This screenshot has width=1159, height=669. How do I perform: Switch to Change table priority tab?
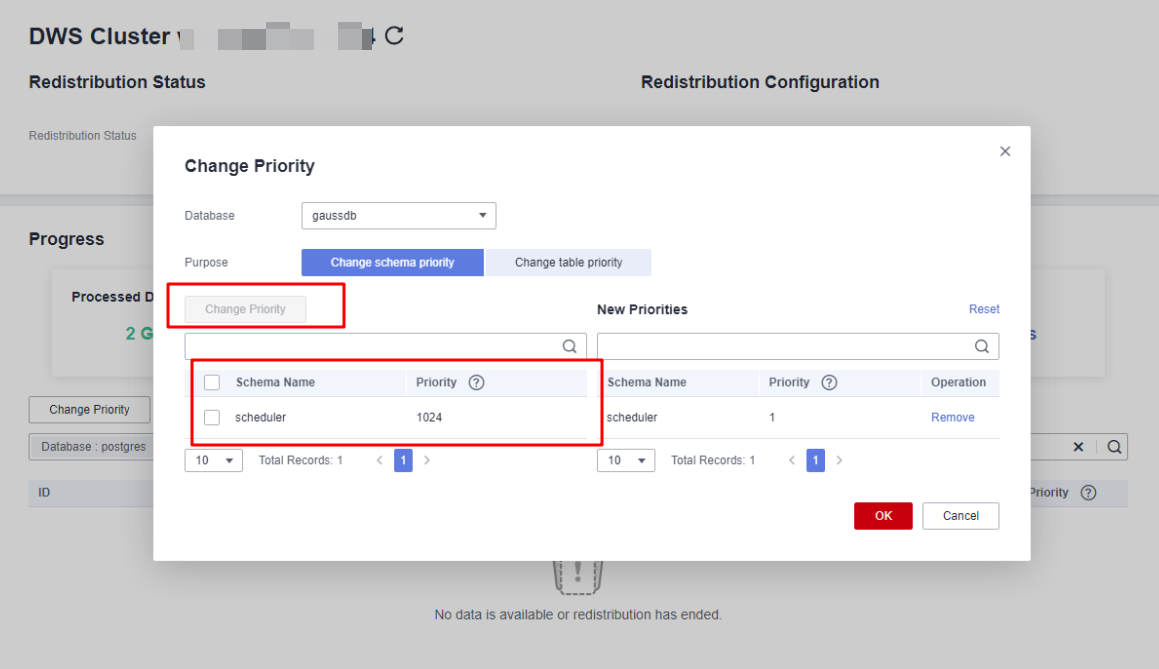pos(568,262)
